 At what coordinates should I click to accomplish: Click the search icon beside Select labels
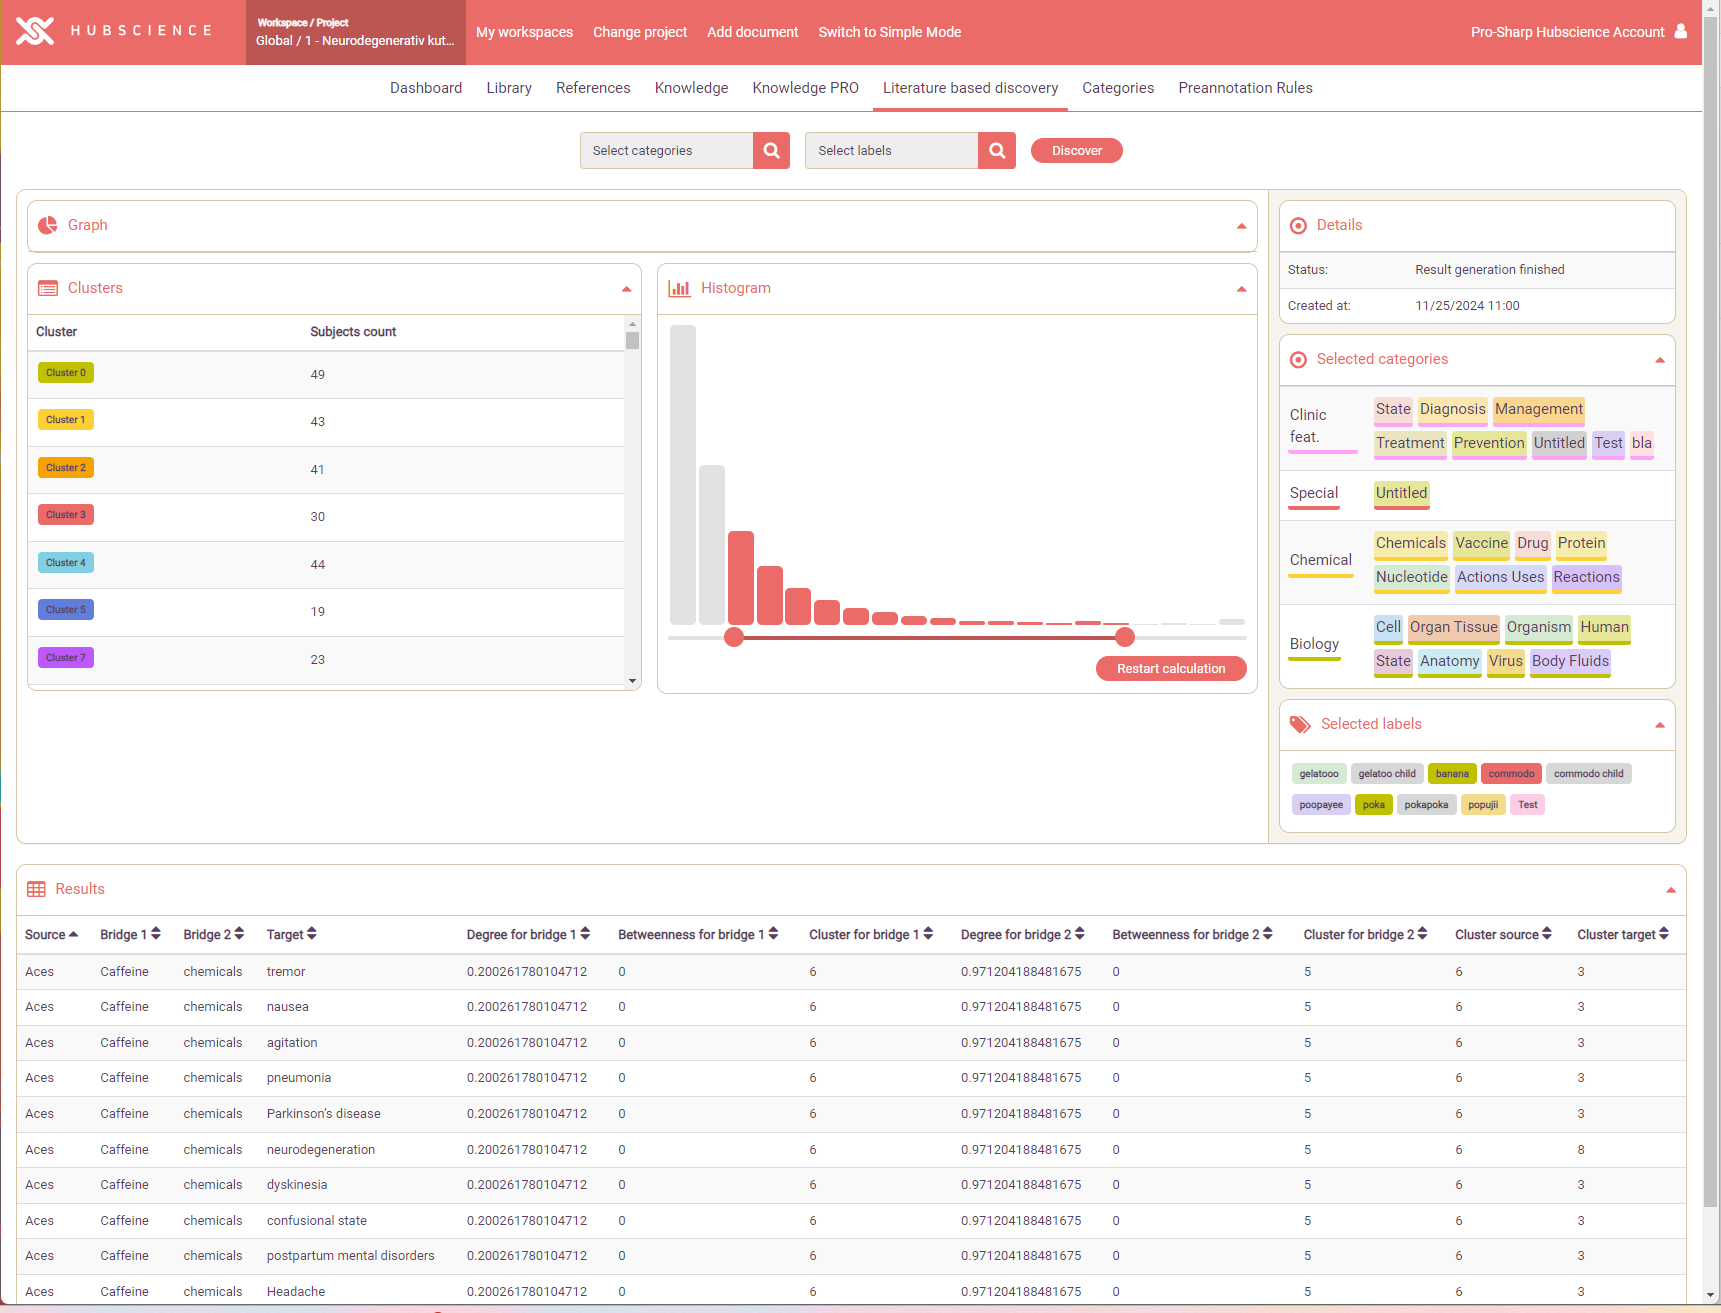(x=997, y=151)
